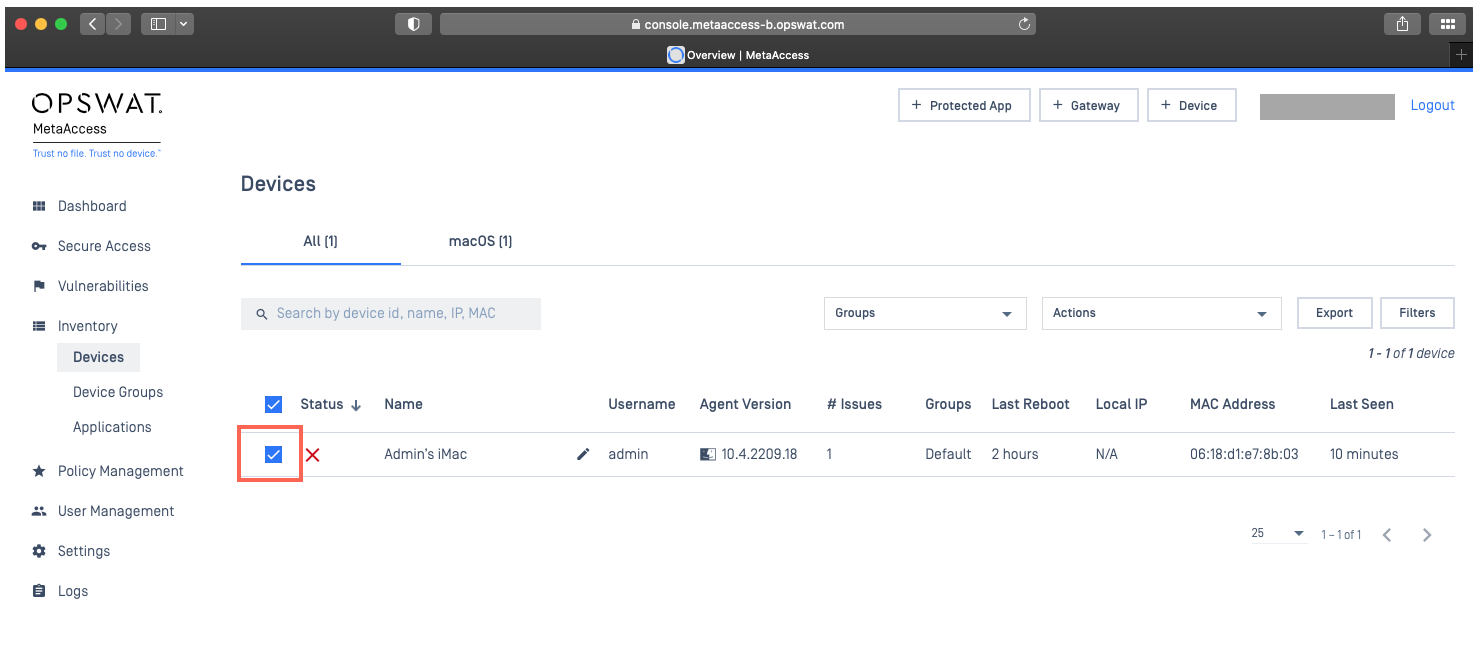Open Device Groups in the sidebar

[x=118, y=392]
